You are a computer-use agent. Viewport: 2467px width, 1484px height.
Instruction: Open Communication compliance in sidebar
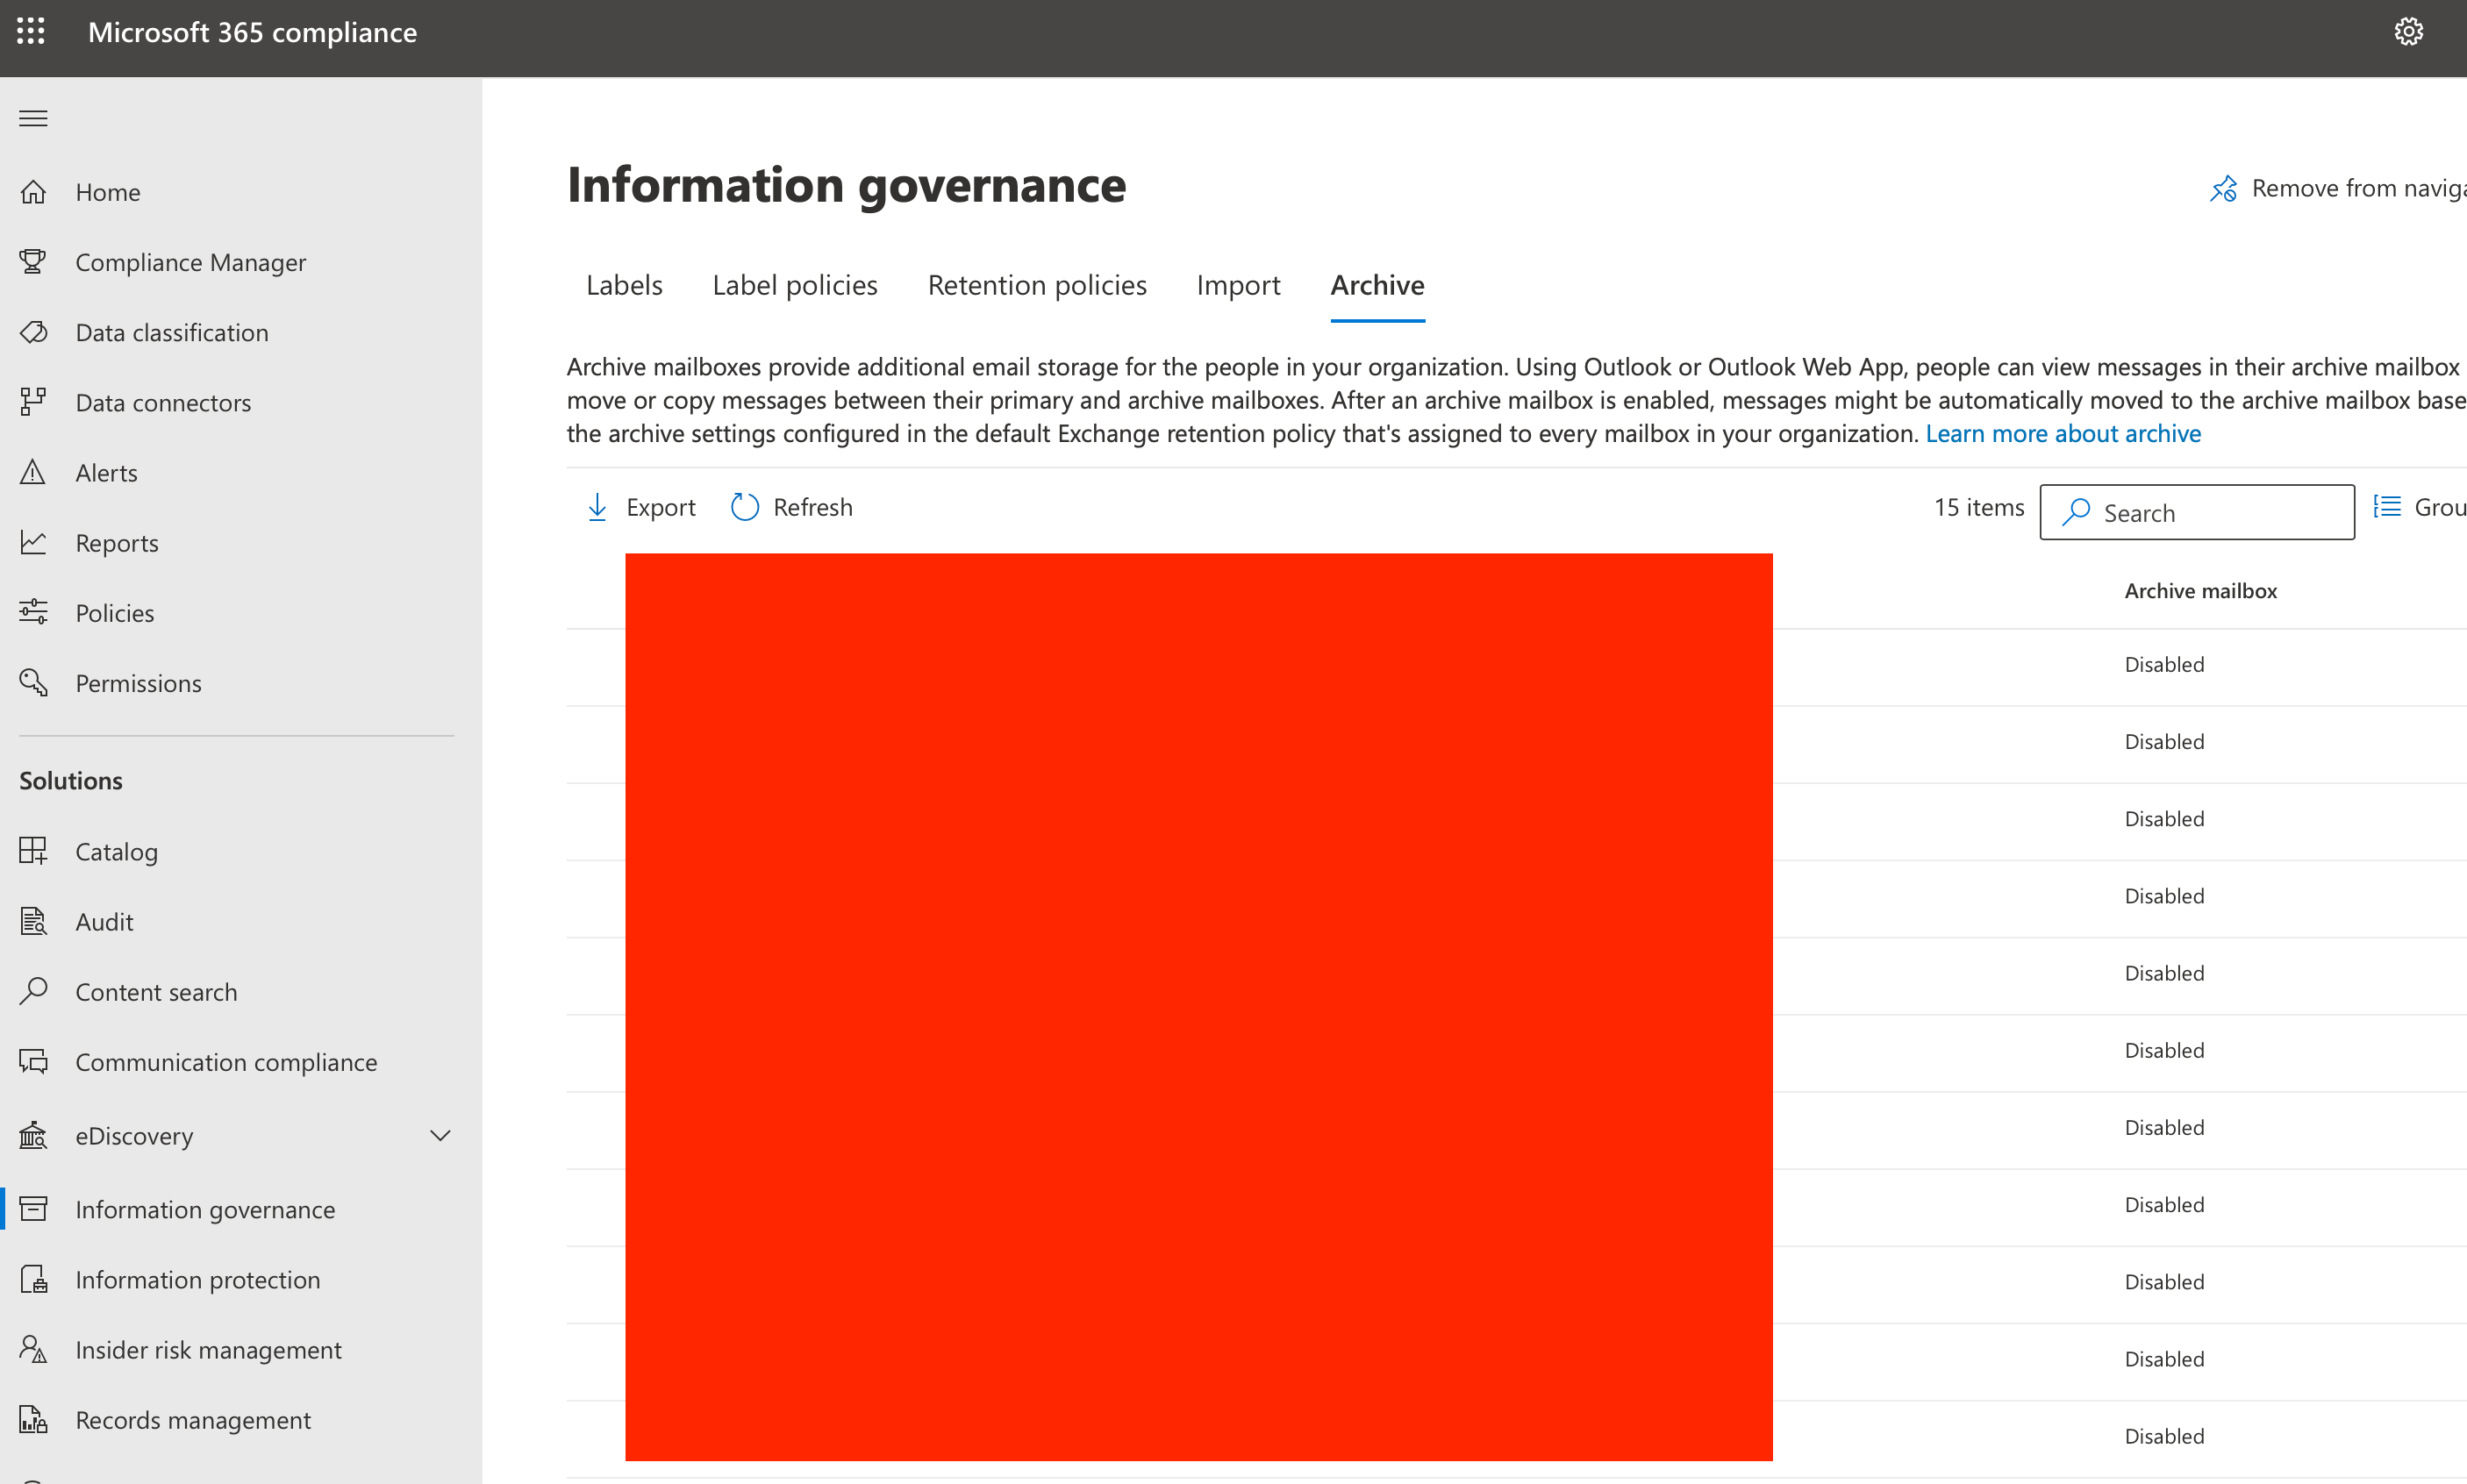(226, 1062)
